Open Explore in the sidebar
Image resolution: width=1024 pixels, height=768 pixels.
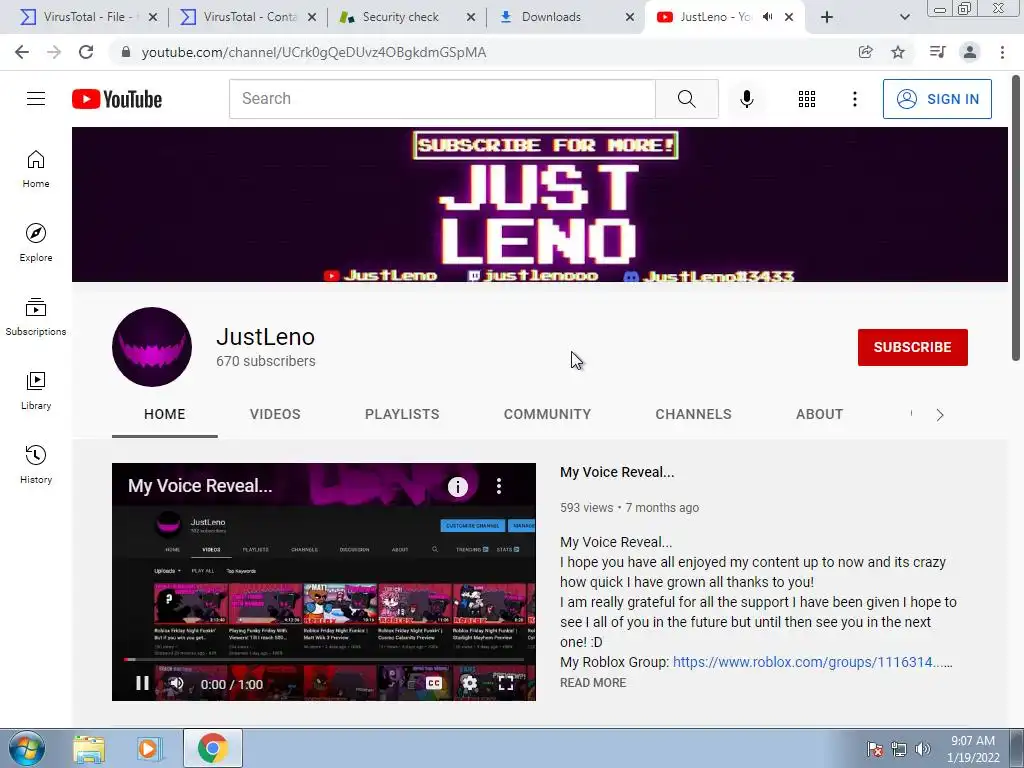pos(36,243)
